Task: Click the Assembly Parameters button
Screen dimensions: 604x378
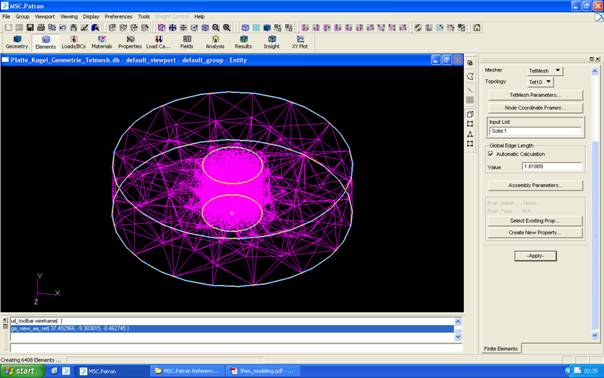Action: coord(535,185)
